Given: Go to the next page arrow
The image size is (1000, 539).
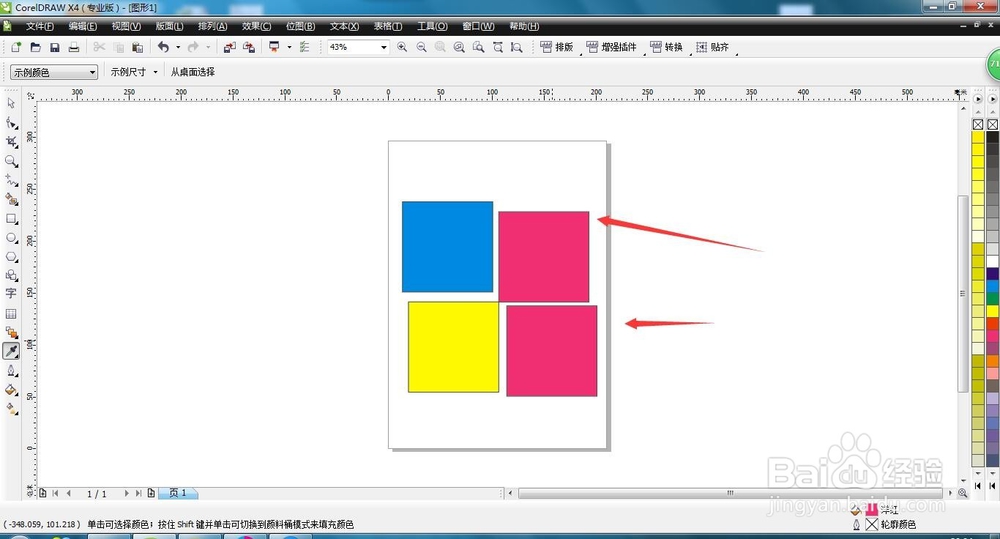Looking at the screenshot, I should click(126, 493).
